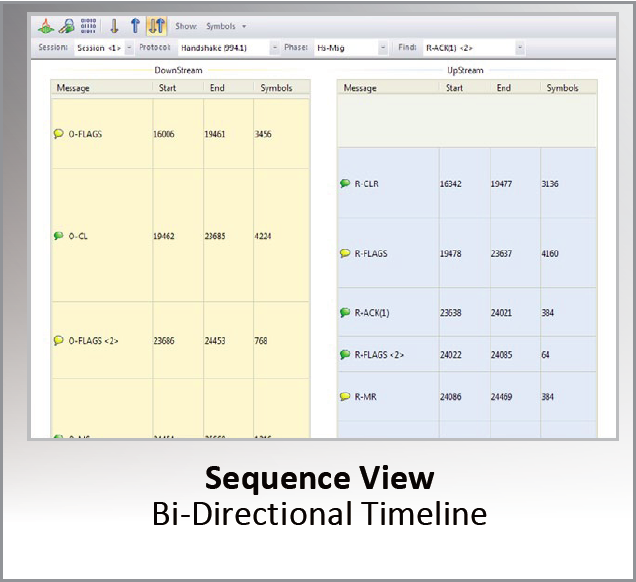Viewport: 636px width, 582px height.
Task: Select the O-FLAGS message row
Action: pos(180,134)
